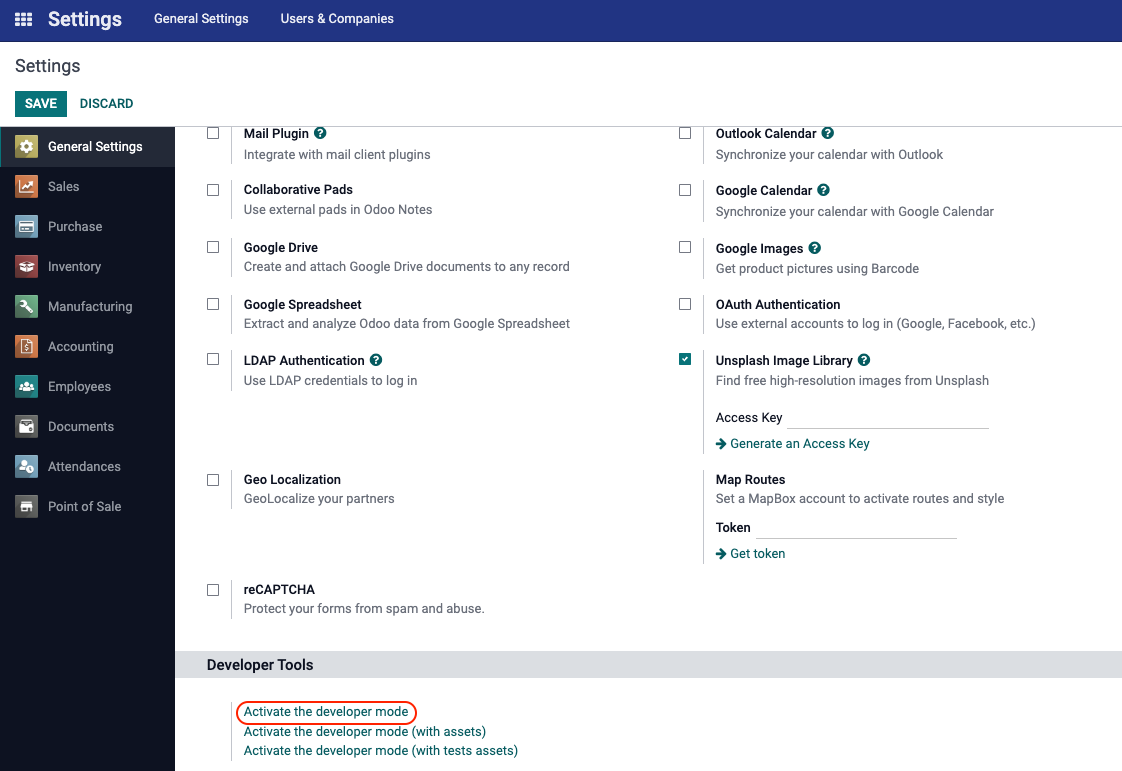Click the Accounting sidebar icon

click(27, 346)
